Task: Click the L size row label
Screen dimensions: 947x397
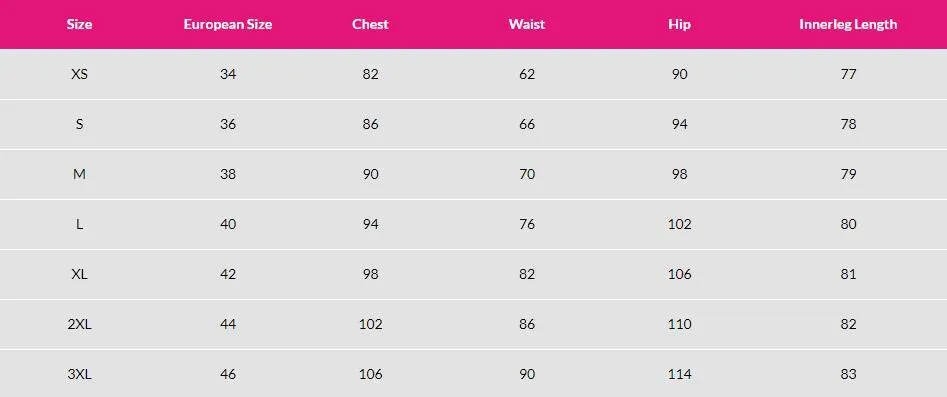Action: click(x=79, y=224)
